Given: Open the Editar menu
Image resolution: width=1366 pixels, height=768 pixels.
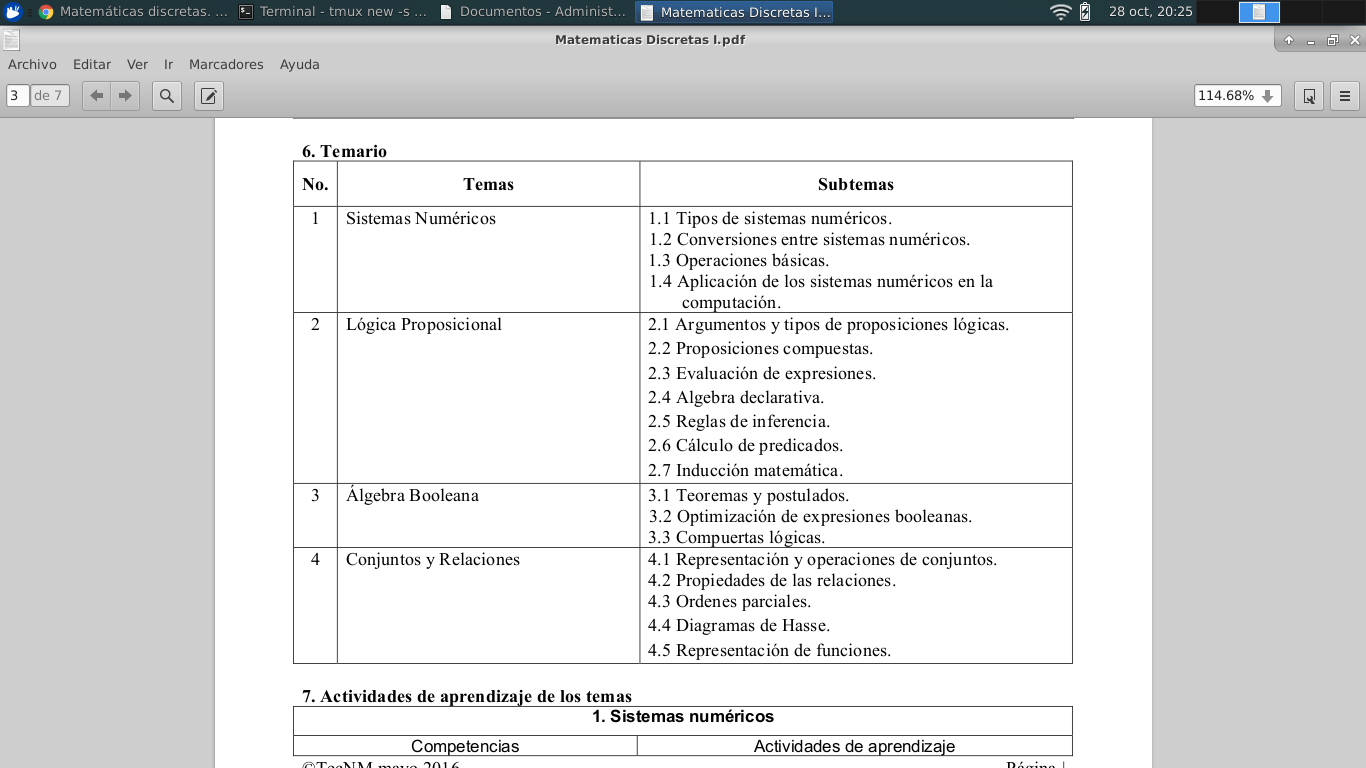Looking at the screenshot, I should (x=92, y=64).
